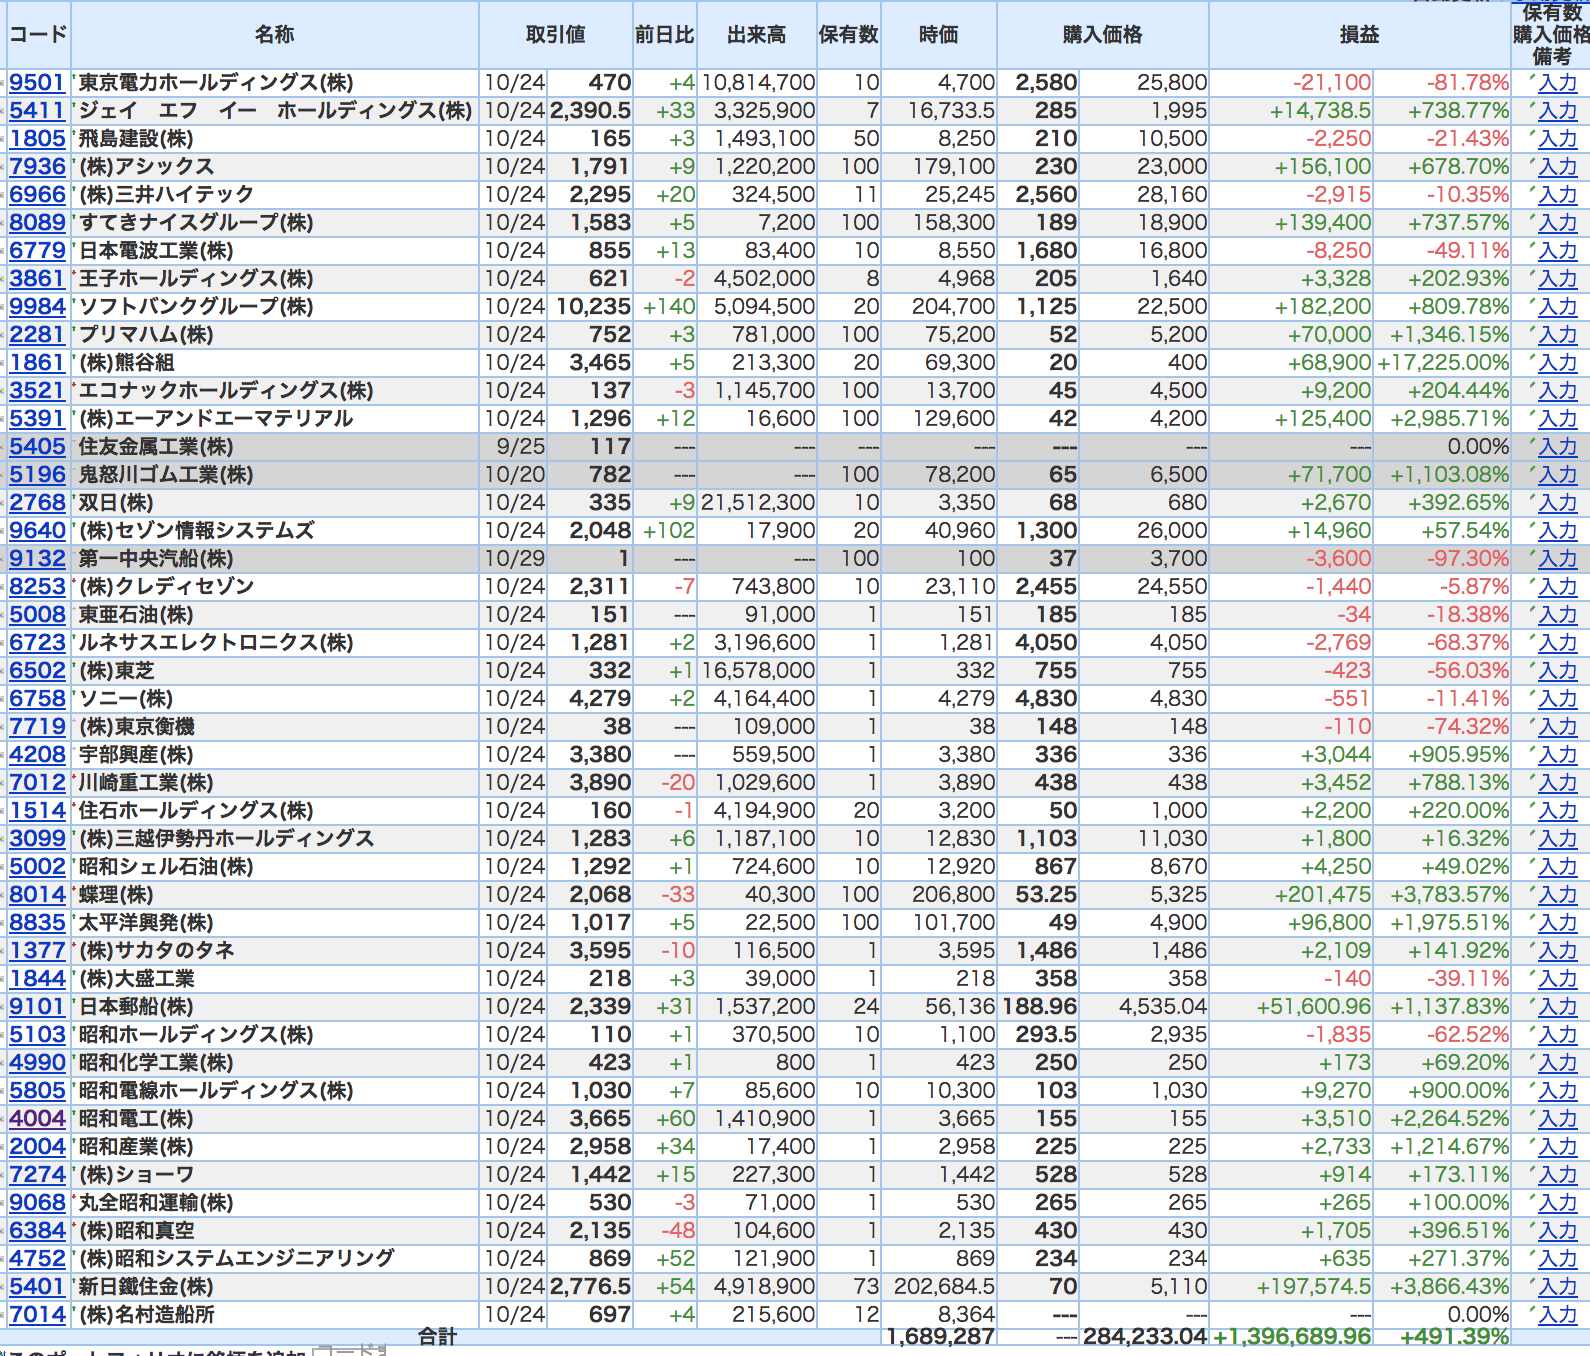The height and width of the screenshot is (1356, 1590).
Task: Click code link 9984 for ソフトバンクグループ
Action: click(x=37, y=307)
